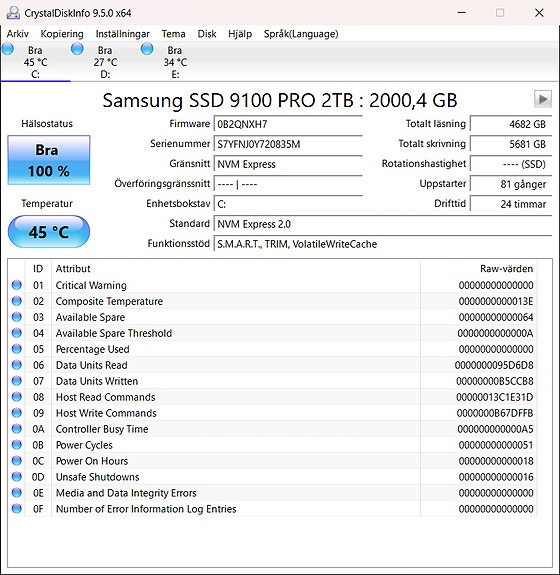Open the Arkiv menu
Image resolution: width=560 pixels, height=575 pixels.
point(18,34)
